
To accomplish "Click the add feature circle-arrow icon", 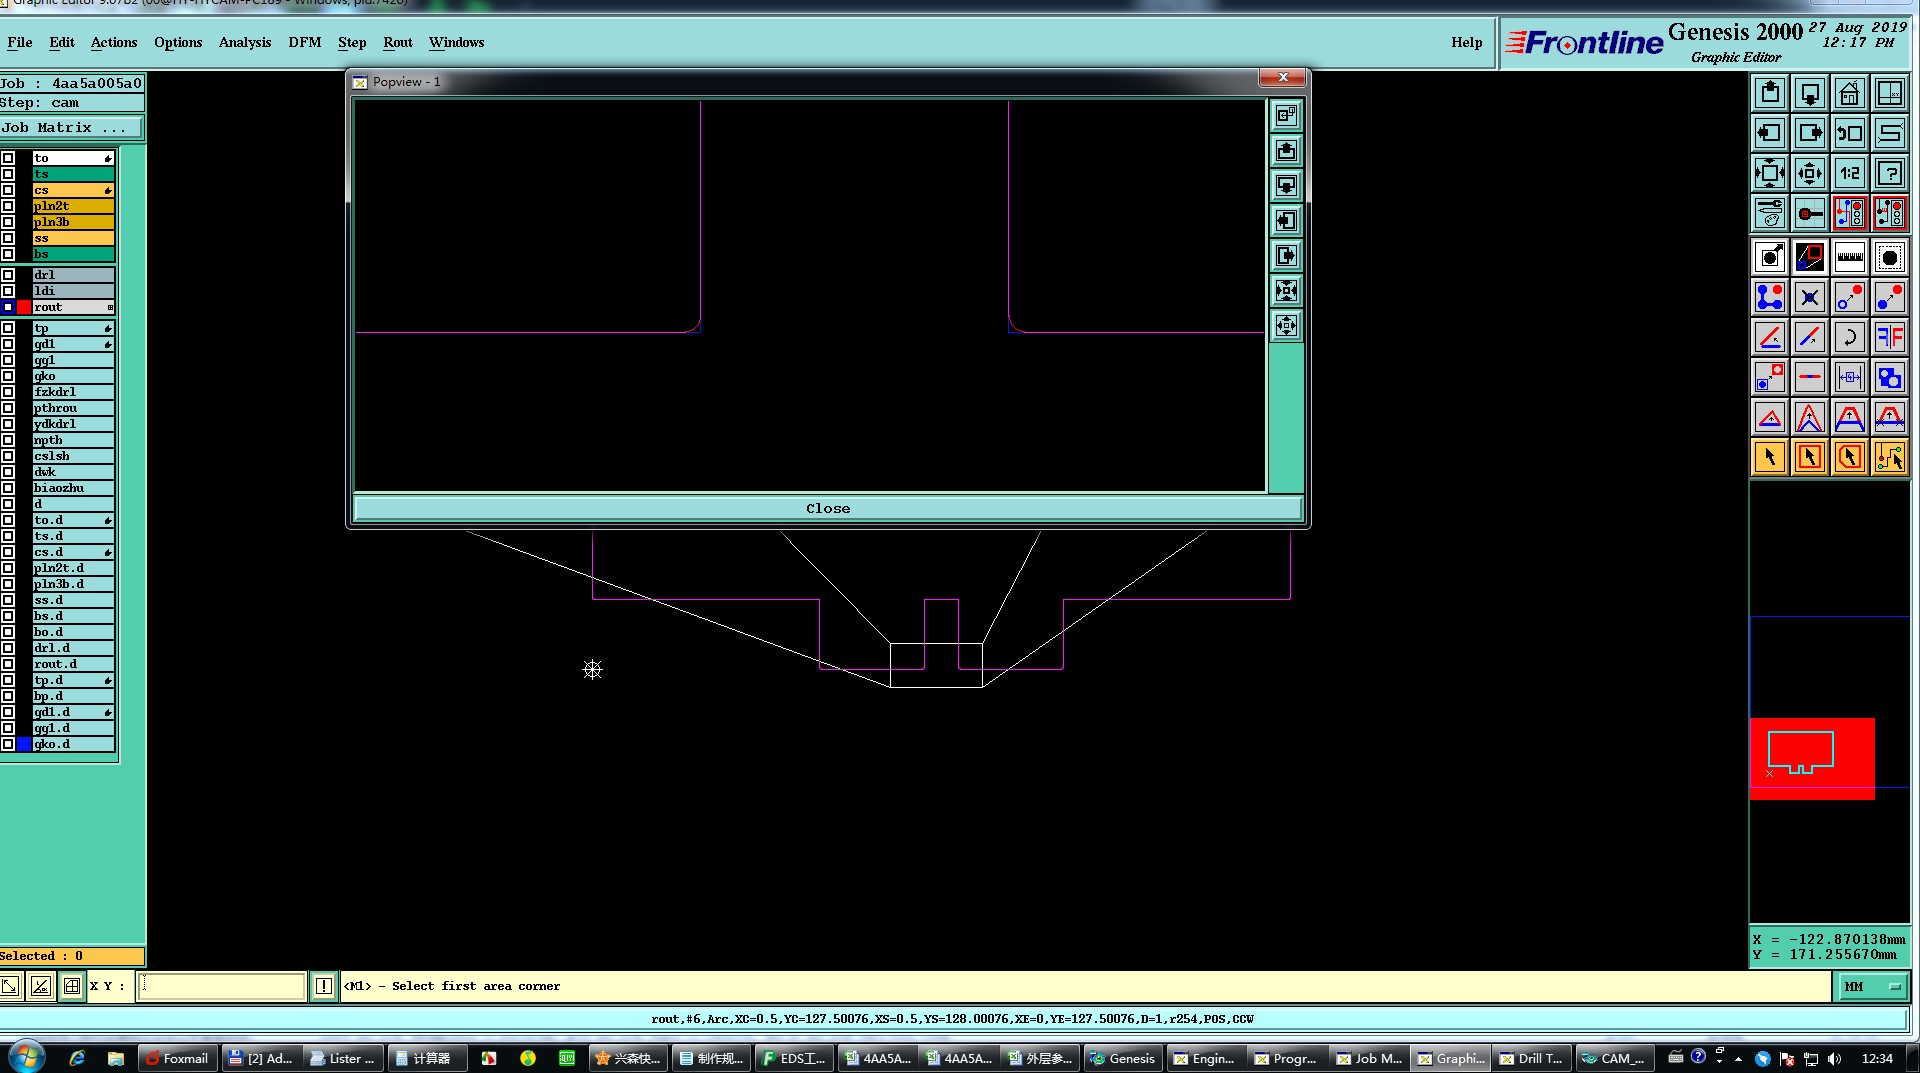I will (1770, 257).
